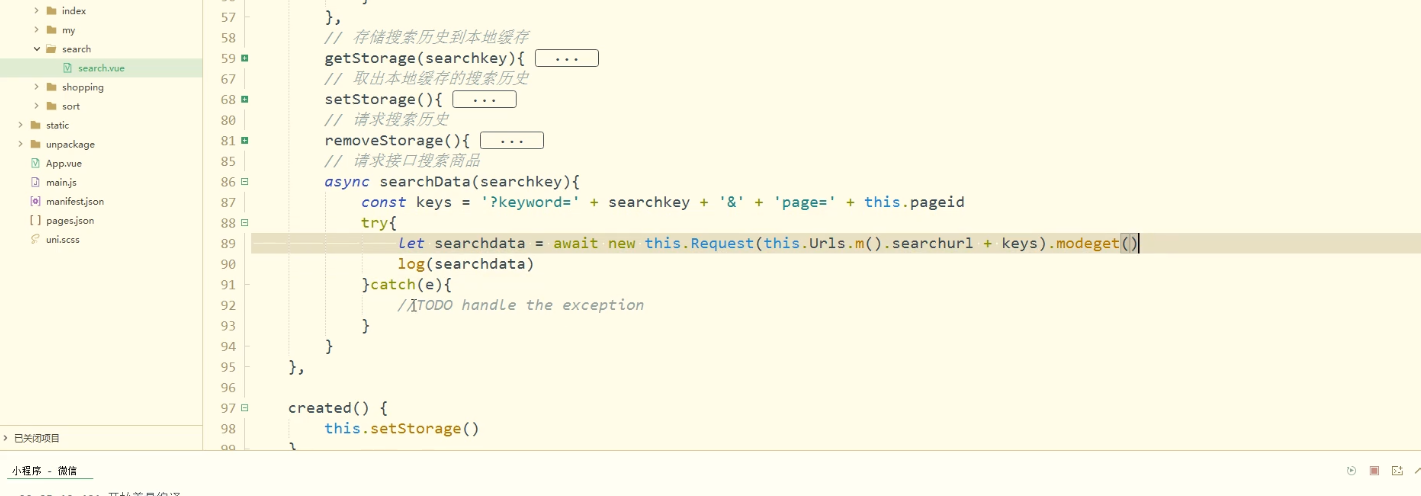Fold created() block at line 97

(x=244, y=407)
